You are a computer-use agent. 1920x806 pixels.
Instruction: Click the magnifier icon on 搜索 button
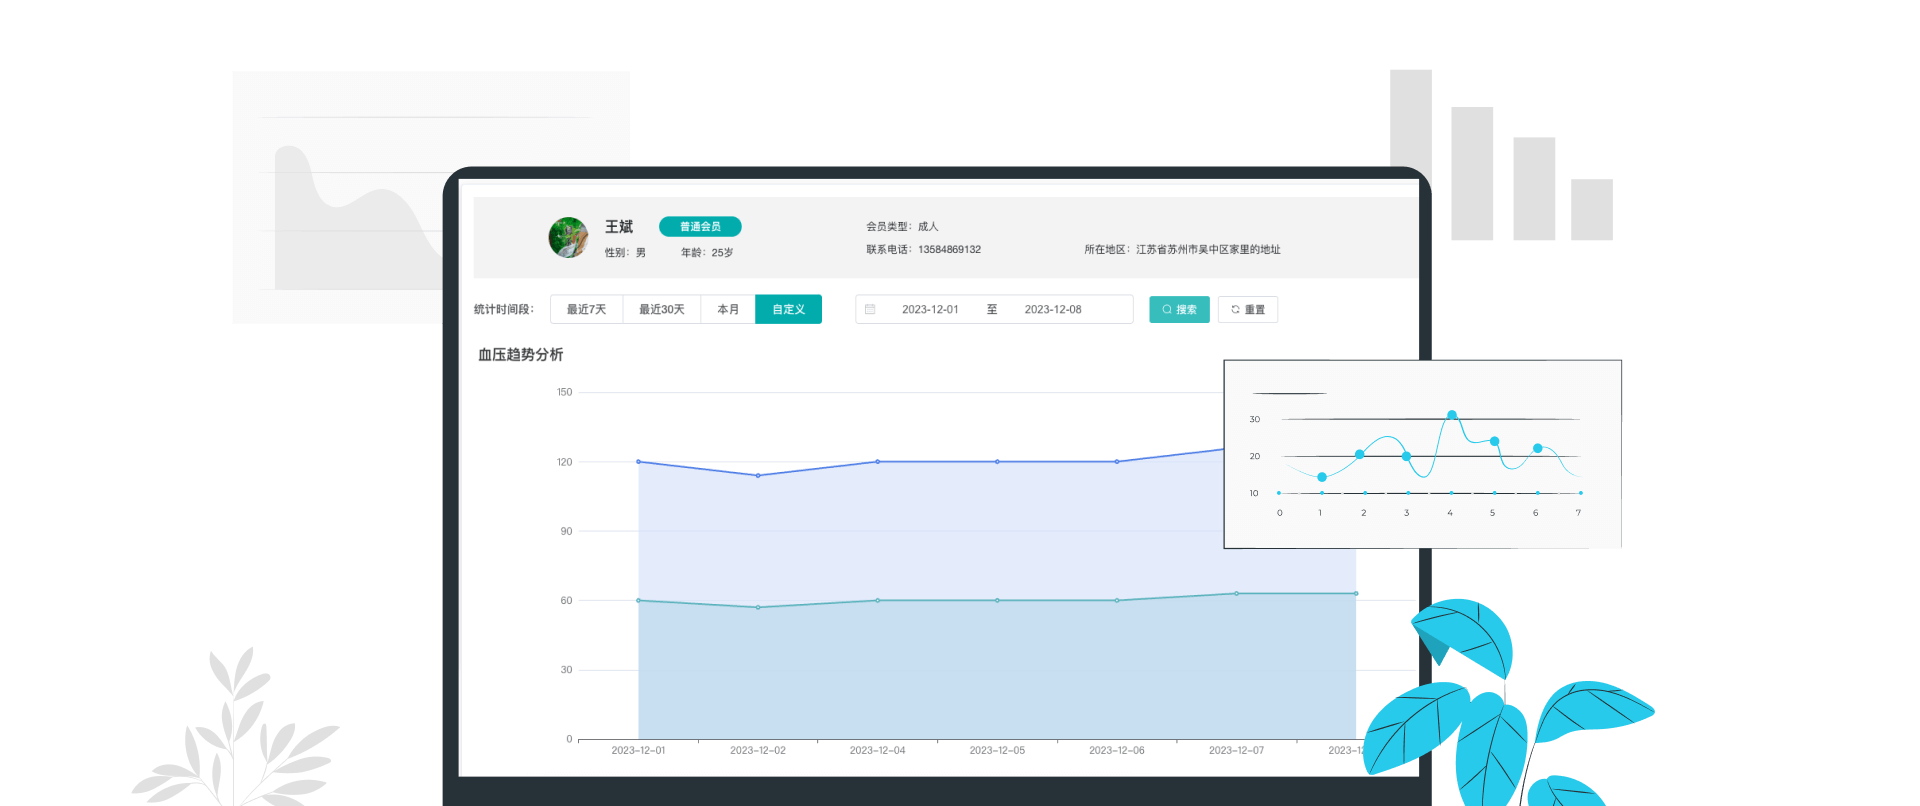[1166, 310]
